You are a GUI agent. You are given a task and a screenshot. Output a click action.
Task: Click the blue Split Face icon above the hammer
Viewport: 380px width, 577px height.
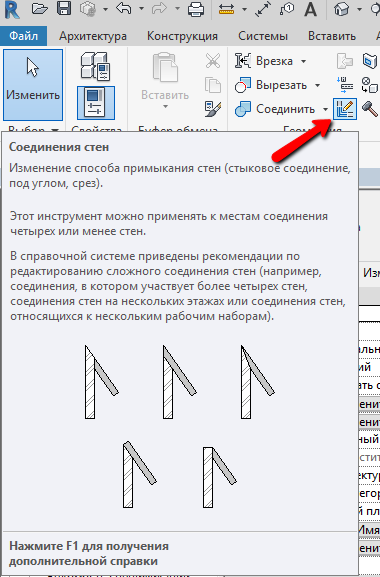[x=370, y=61]
